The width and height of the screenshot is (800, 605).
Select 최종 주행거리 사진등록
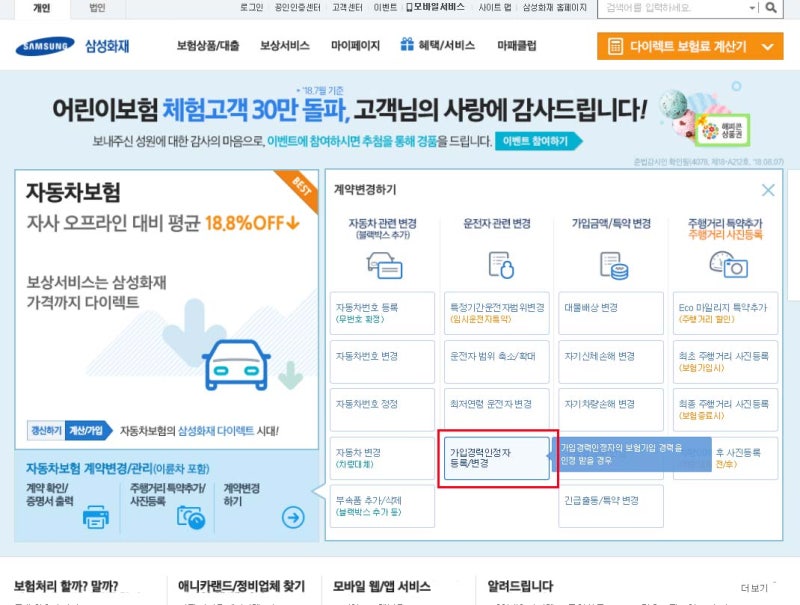(726, 410)
